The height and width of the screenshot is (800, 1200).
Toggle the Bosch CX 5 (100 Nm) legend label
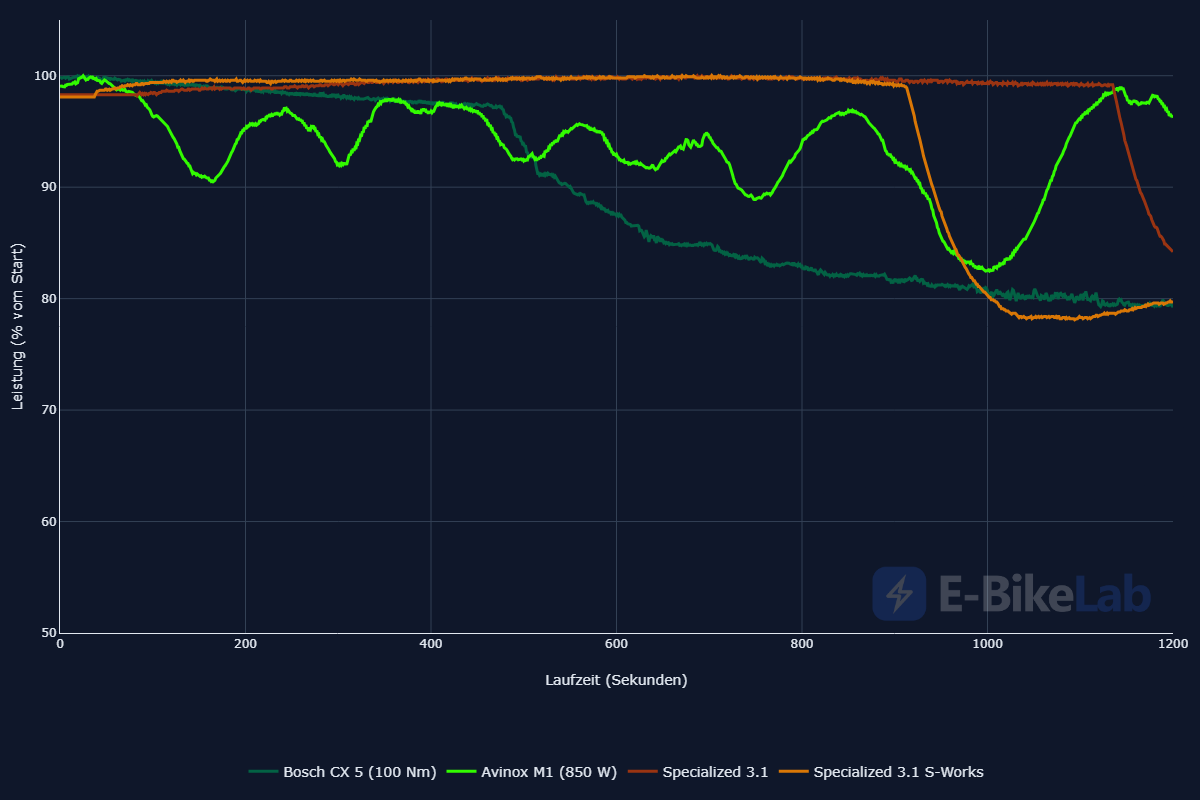359,772
